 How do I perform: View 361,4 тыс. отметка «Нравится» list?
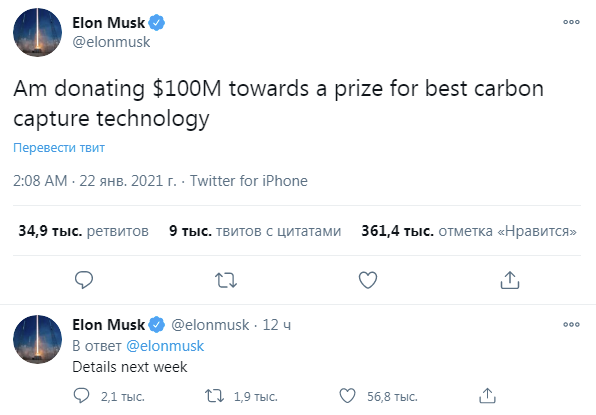pyautogui.click(x=469, y=231)
